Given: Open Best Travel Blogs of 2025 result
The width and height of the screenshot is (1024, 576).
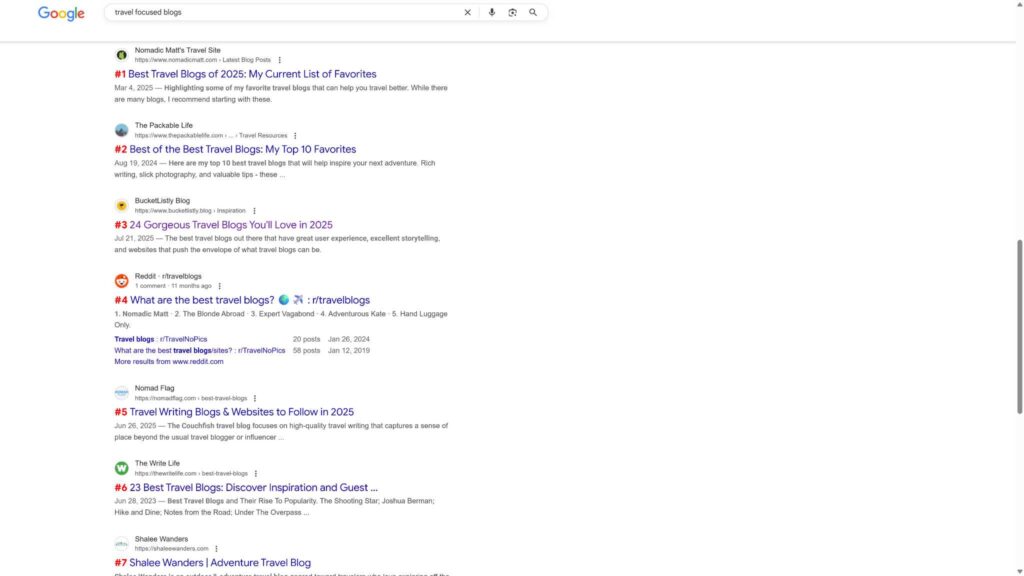Looking at the screenshot, I should click(x=252, y=74).
